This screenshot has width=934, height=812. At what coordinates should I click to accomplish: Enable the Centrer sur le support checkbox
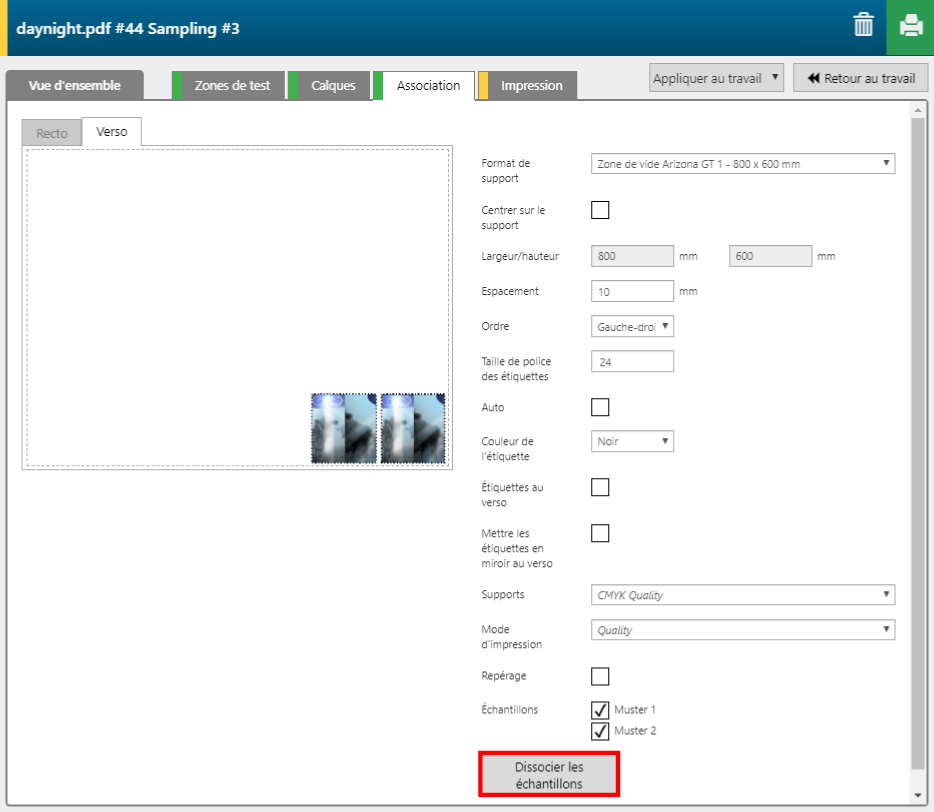click(600, 210)
